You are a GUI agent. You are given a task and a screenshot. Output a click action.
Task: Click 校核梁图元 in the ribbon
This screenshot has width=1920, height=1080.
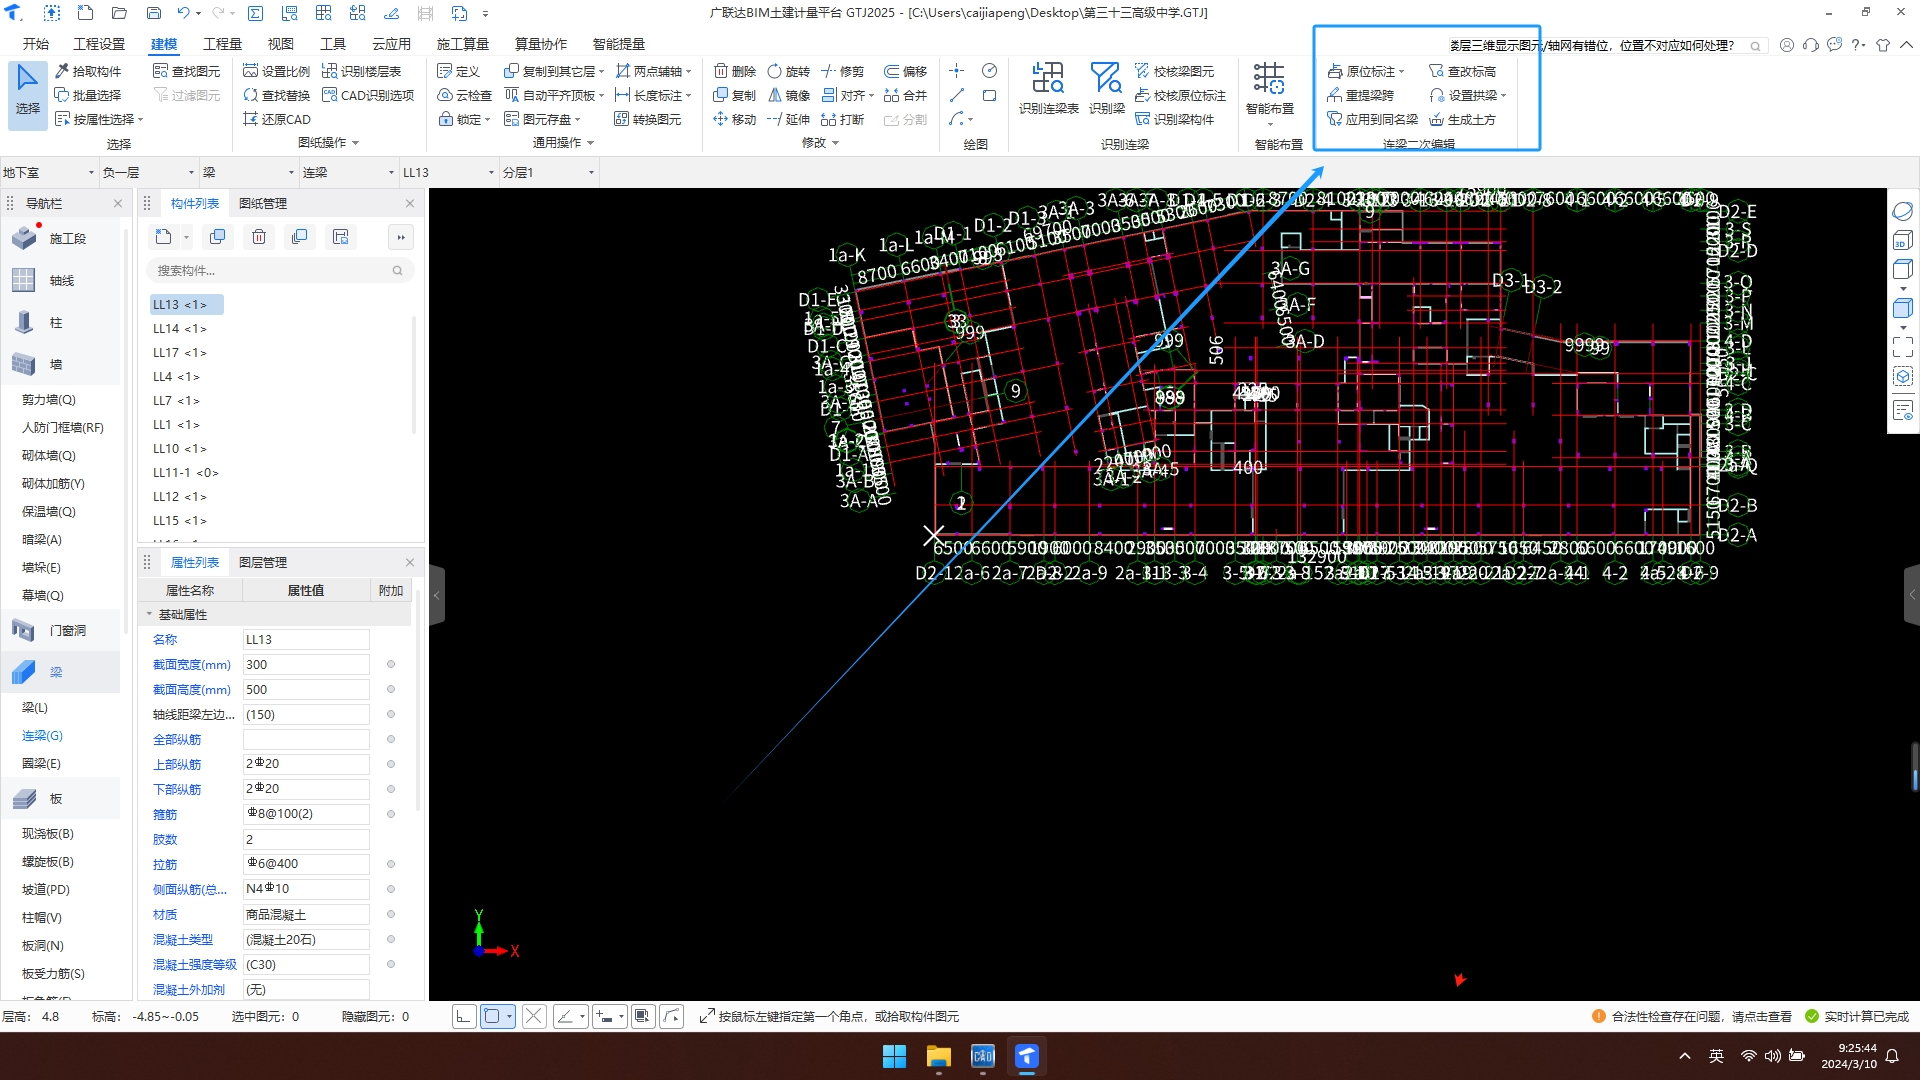pyautogui.click(x=1174, y=71)
